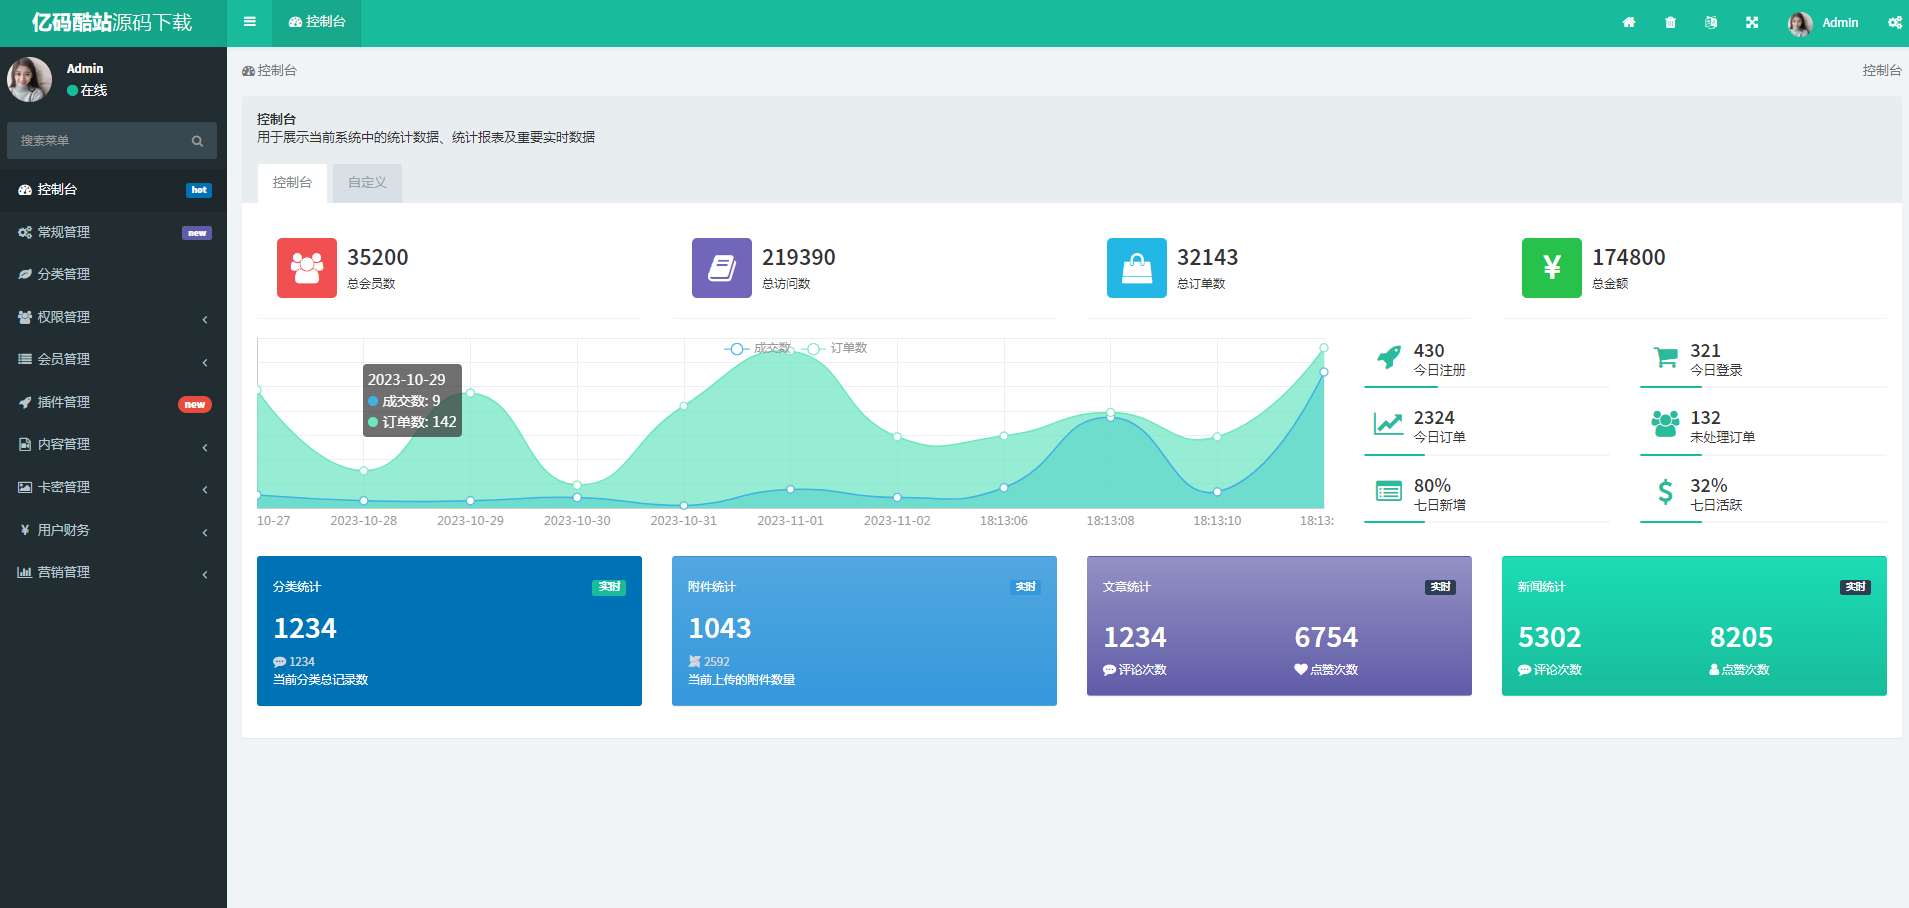Select the 控制台 tab in the top navbar

(317, 22)
